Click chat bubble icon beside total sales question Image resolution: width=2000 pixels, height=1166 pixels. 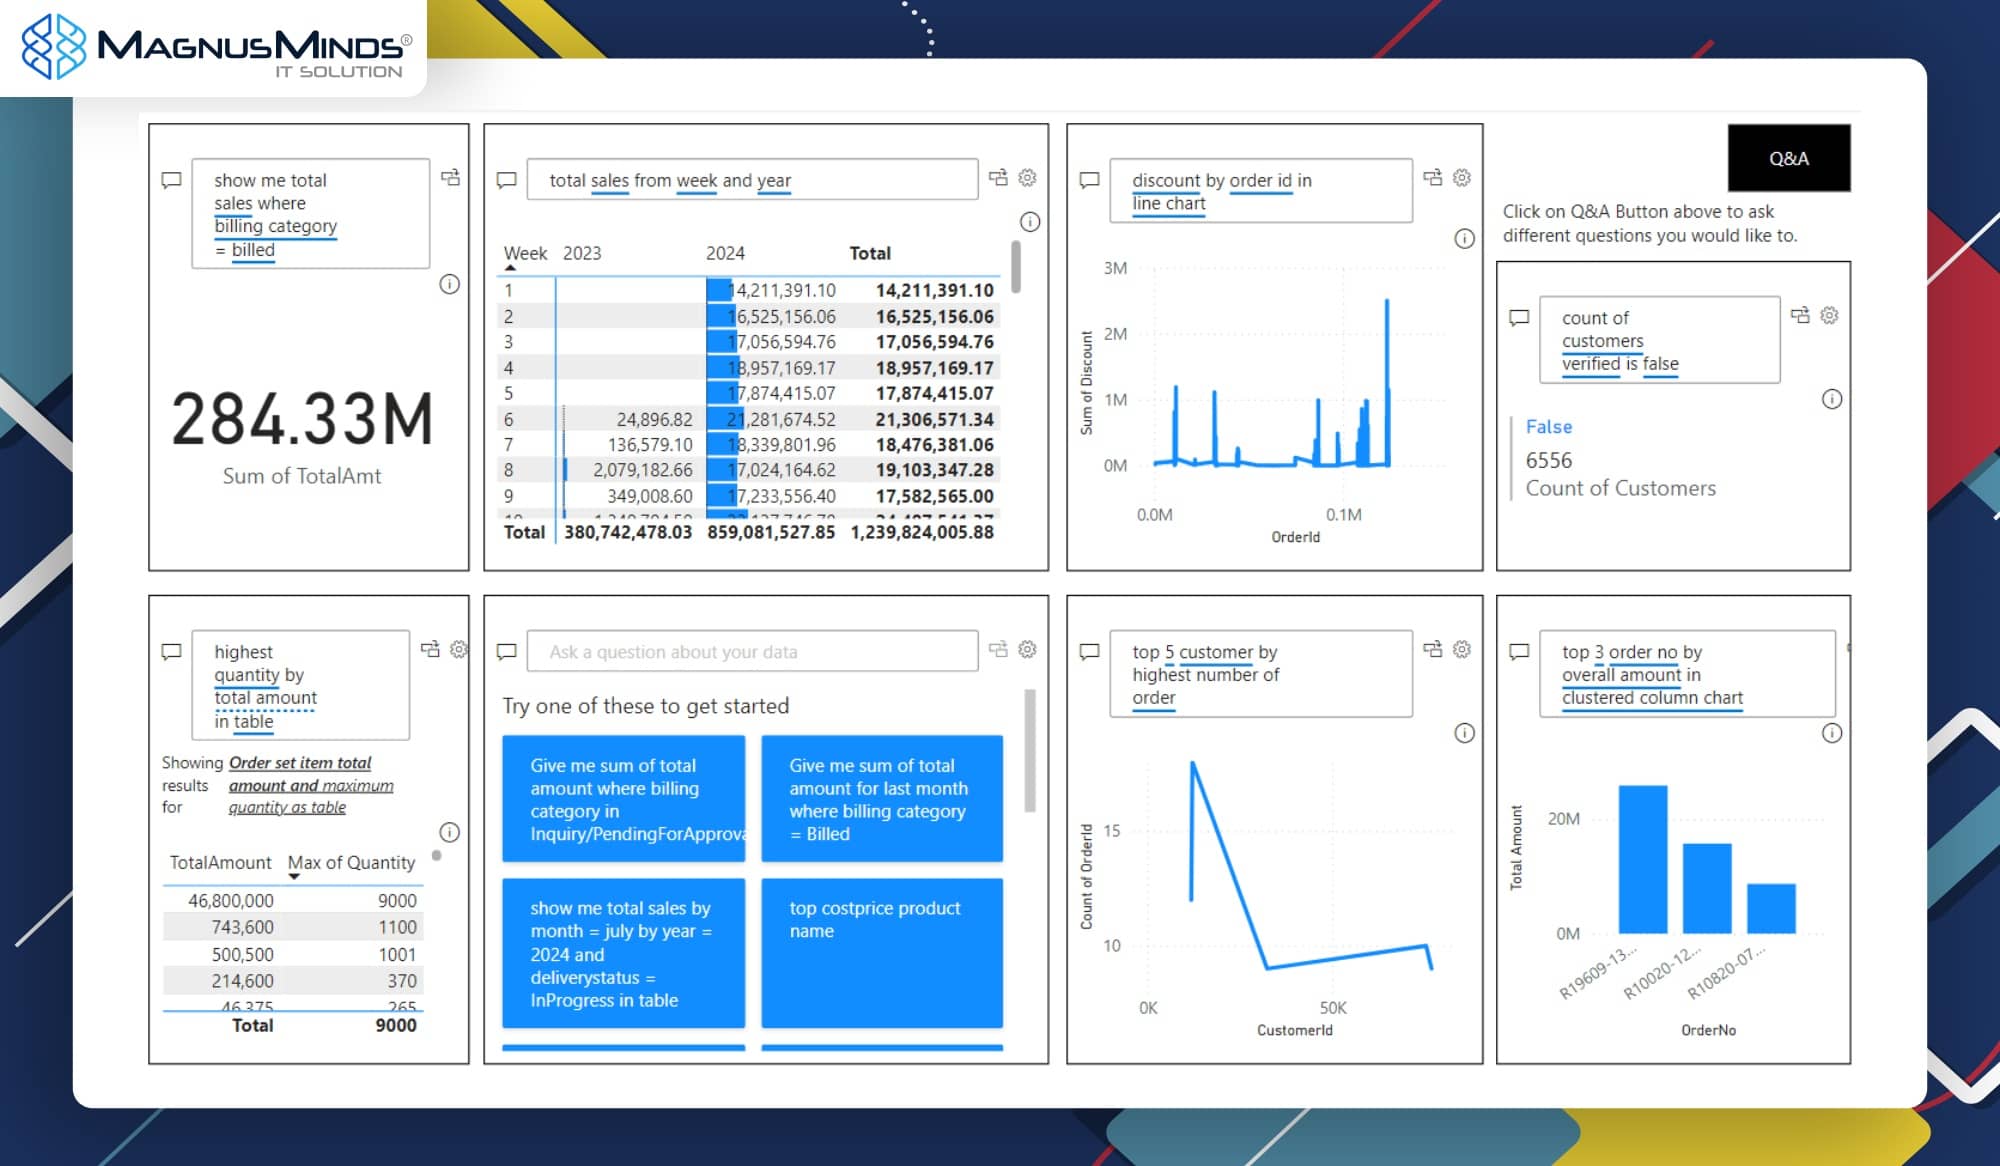coord(507,180)
